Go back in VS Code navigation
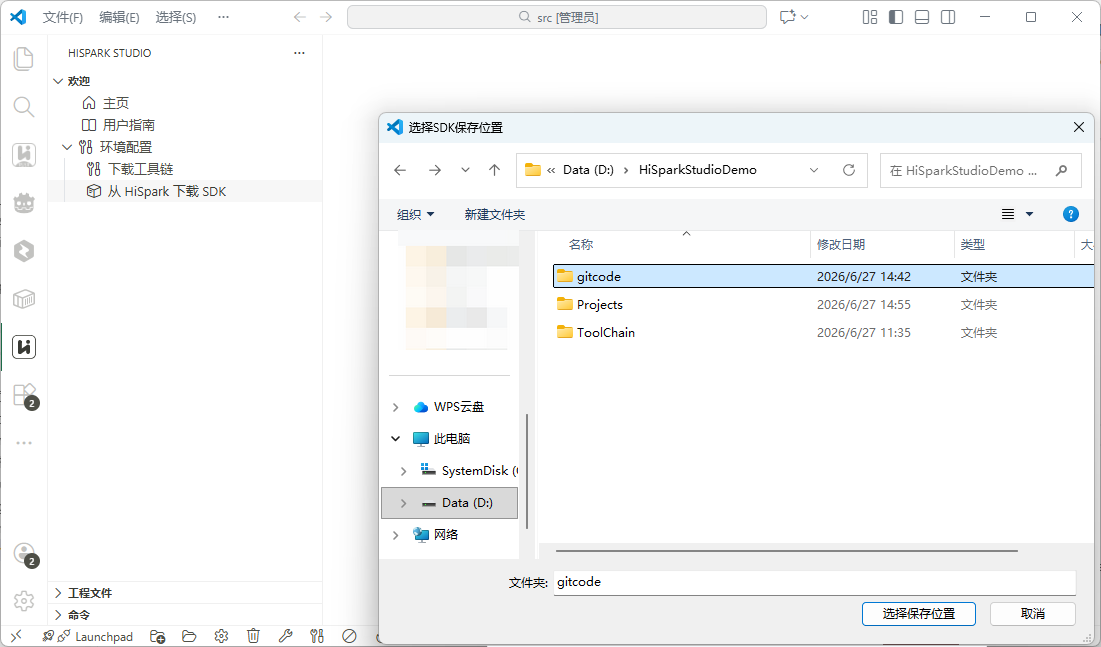The width and height of the screenshot is (1101, 647). coord(300,17)
